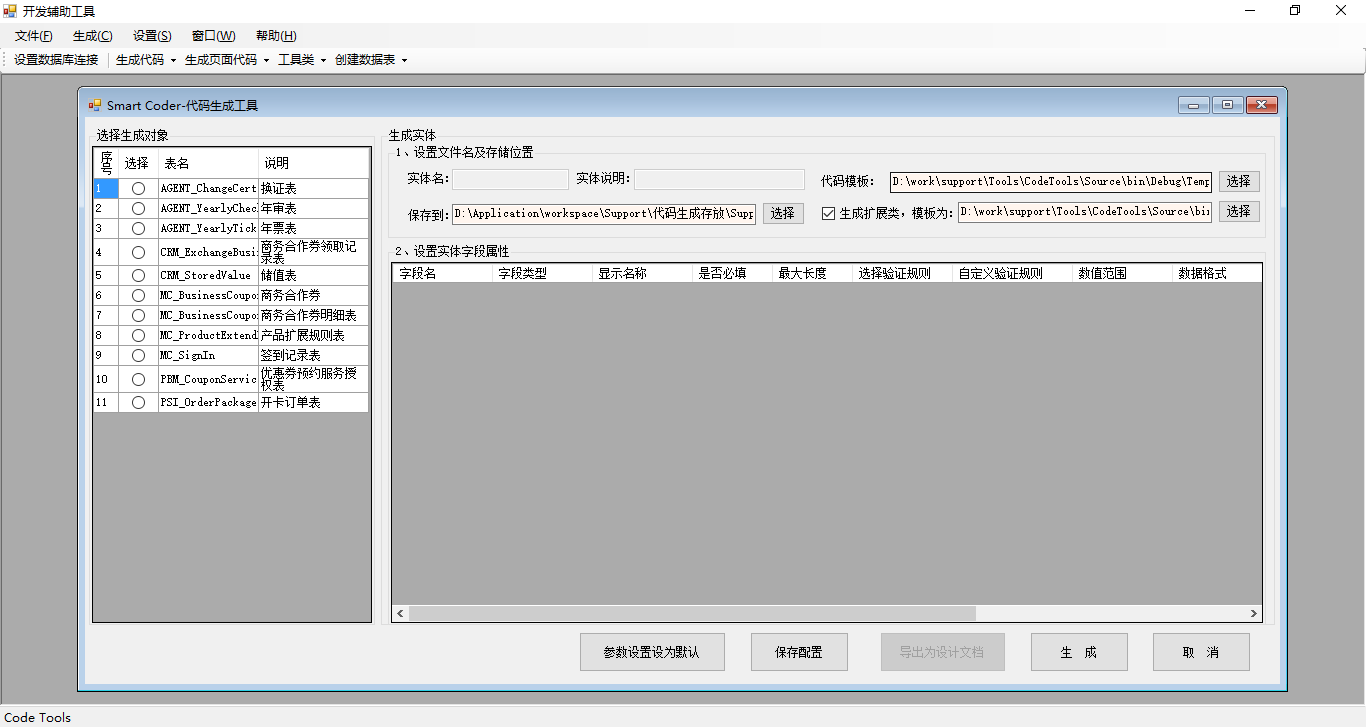
Task: Click the 数据格式 column header
Action: (x=1217, y=273)
